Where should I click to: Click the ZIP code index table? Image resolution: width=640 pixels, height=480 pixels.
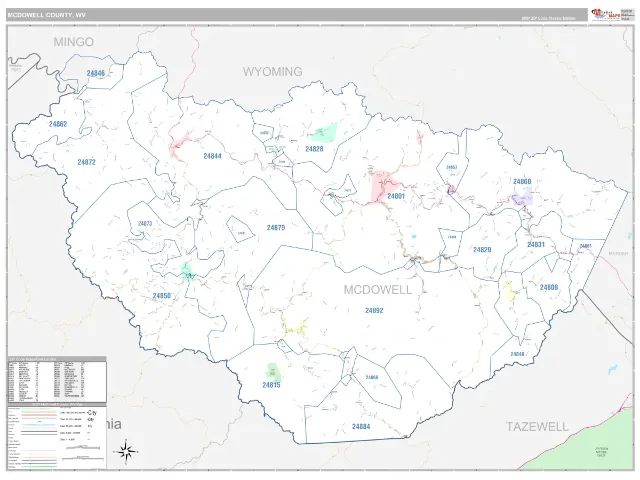click(57, 380)
